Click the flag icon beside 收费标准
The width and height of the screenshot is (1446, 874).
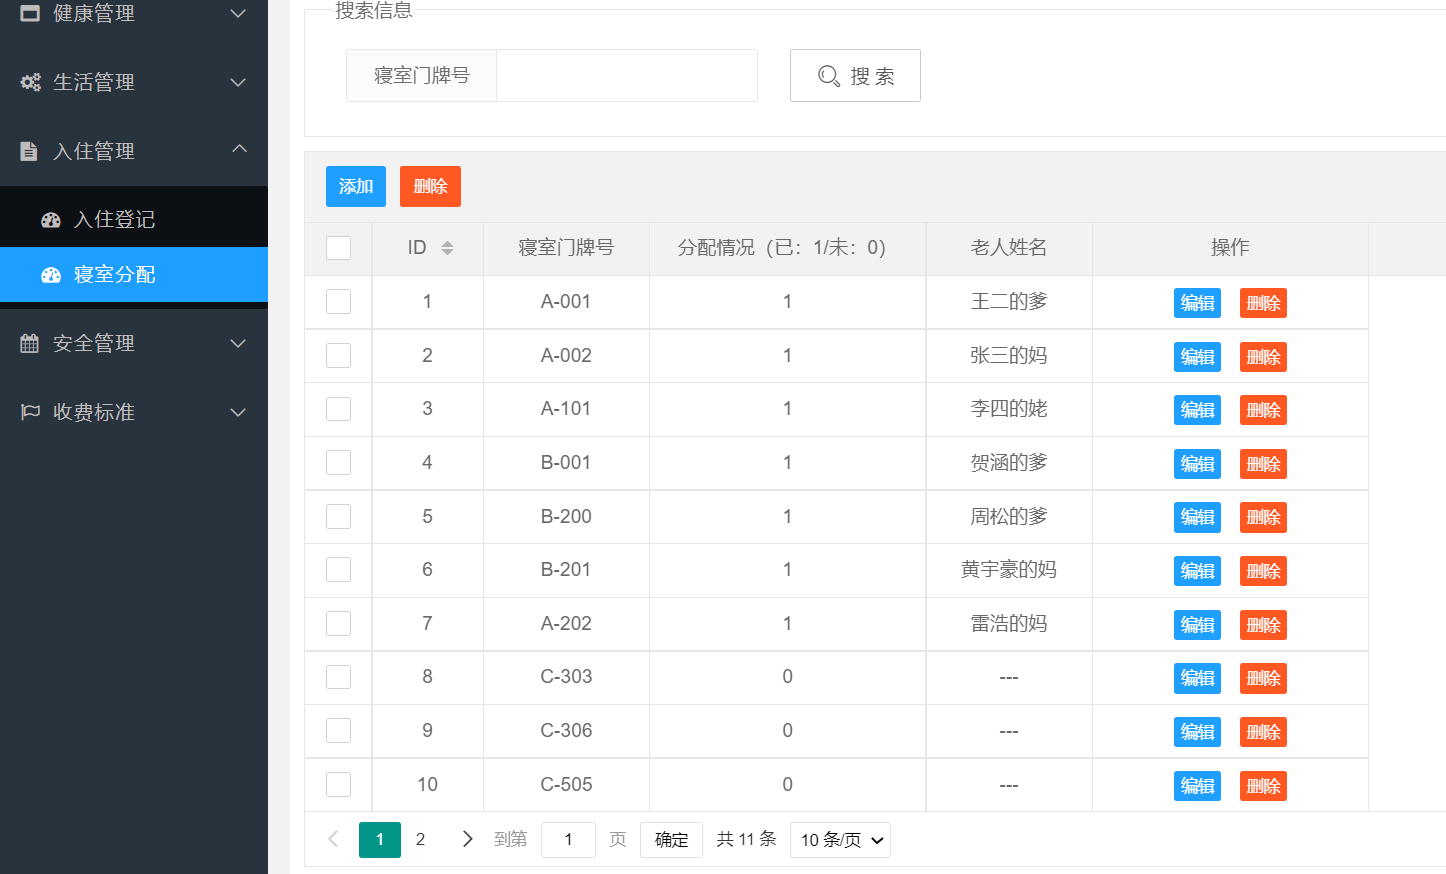[30, 412]
